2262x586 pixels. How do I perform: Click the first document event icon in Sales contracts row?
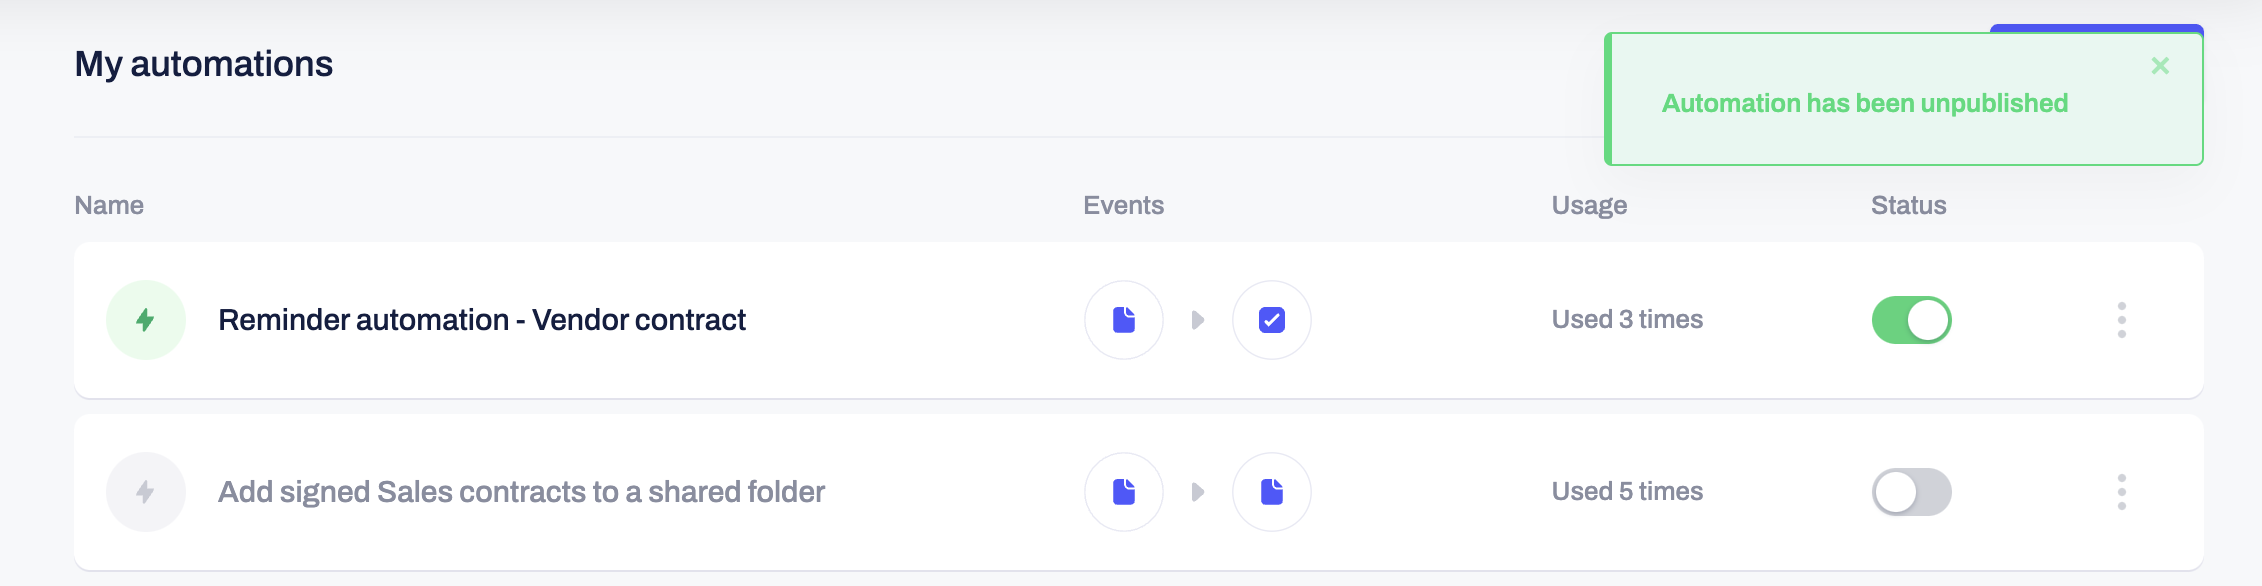pos(1124,492)
